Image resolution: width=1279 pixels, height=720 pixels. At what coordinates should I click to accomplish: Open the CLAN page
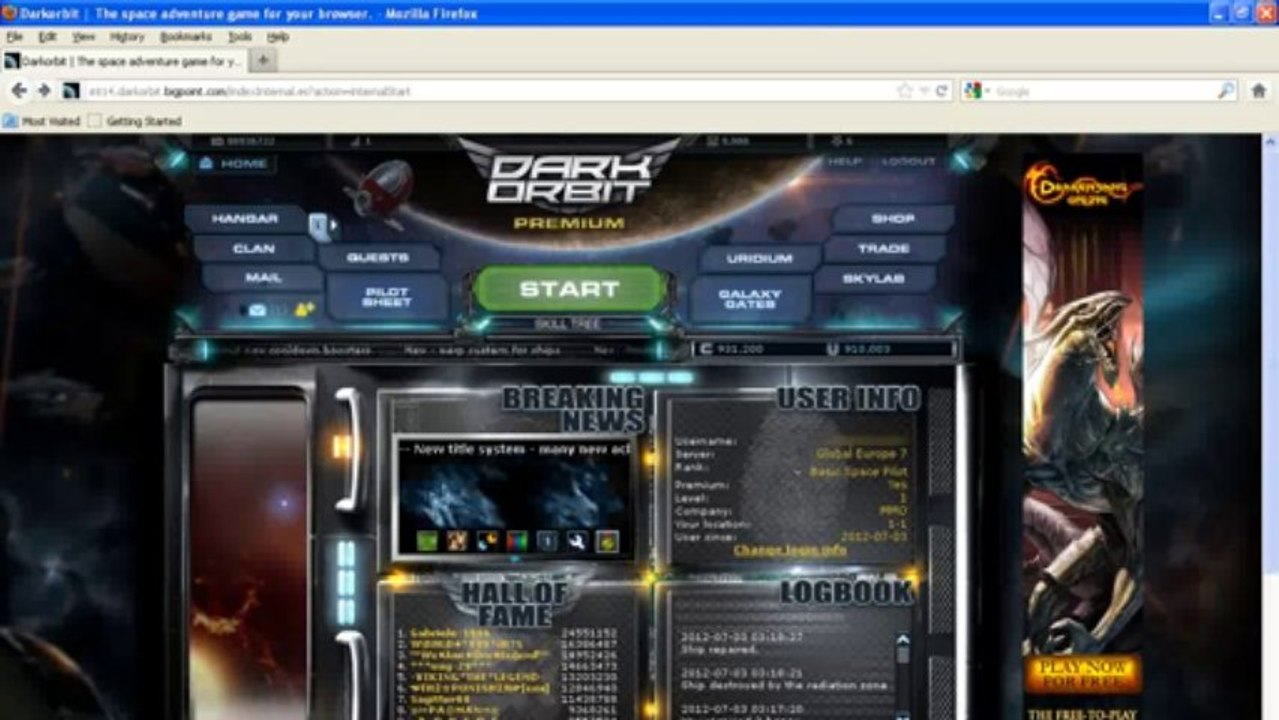253,248
